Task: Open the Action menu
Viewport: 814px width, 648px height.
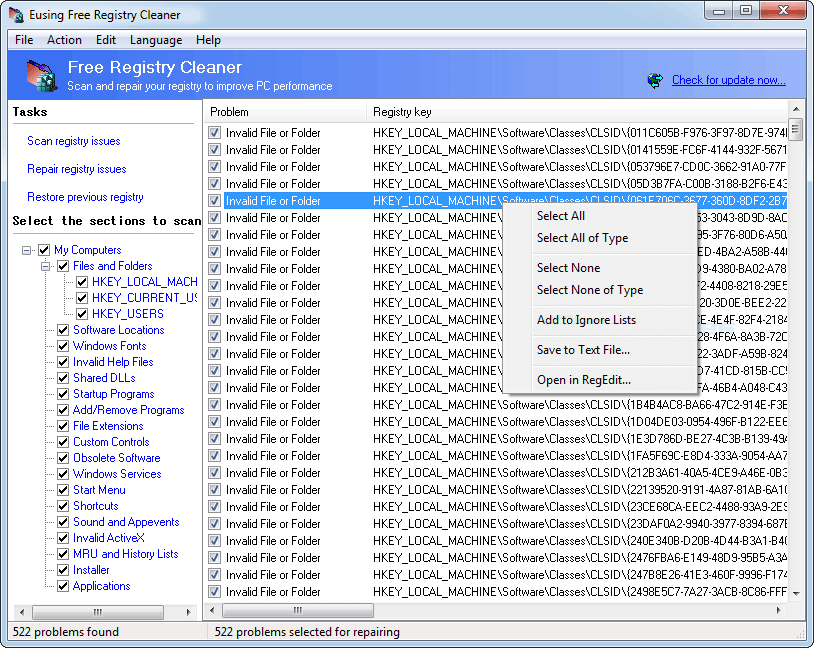Action: coord(64,40)
